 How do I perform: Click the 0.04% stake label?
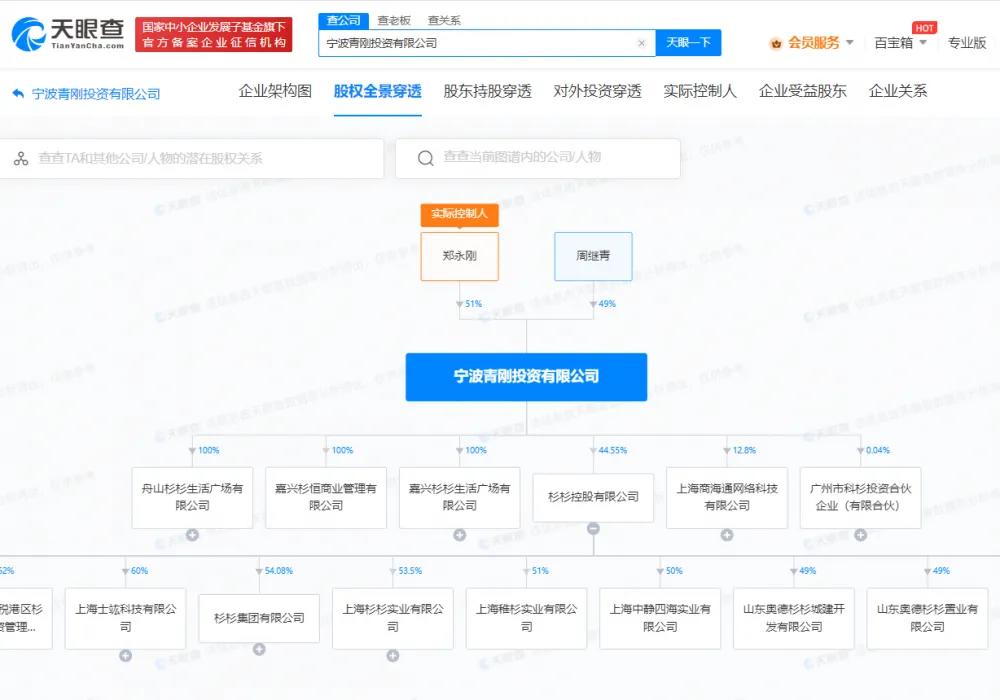click(x=878, y=450)
